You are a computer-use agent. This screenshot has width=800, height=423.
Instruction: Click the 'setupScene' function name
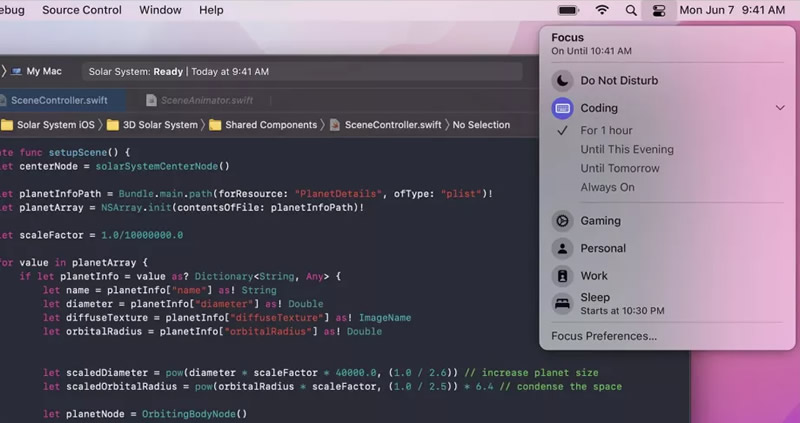[78, 153]
